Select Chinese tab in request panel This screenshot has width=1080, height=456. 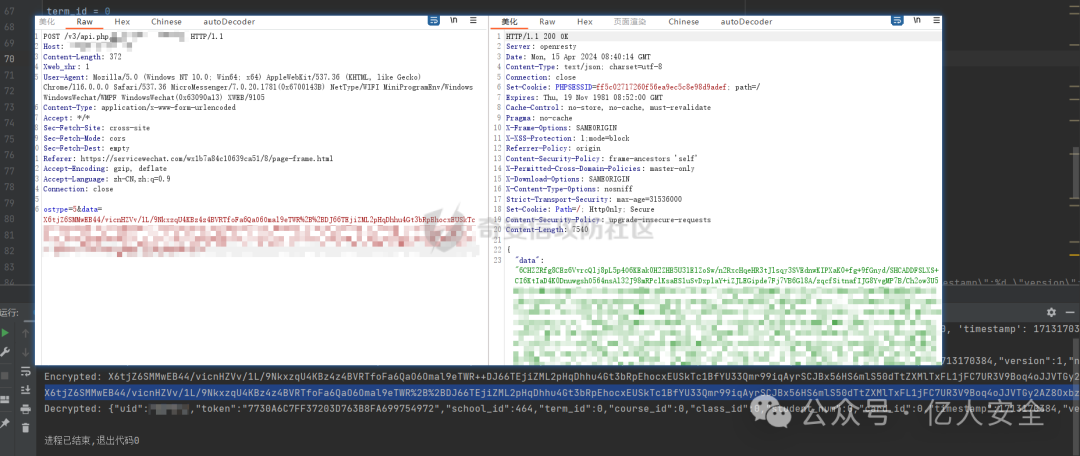click(x=167, y=21)
